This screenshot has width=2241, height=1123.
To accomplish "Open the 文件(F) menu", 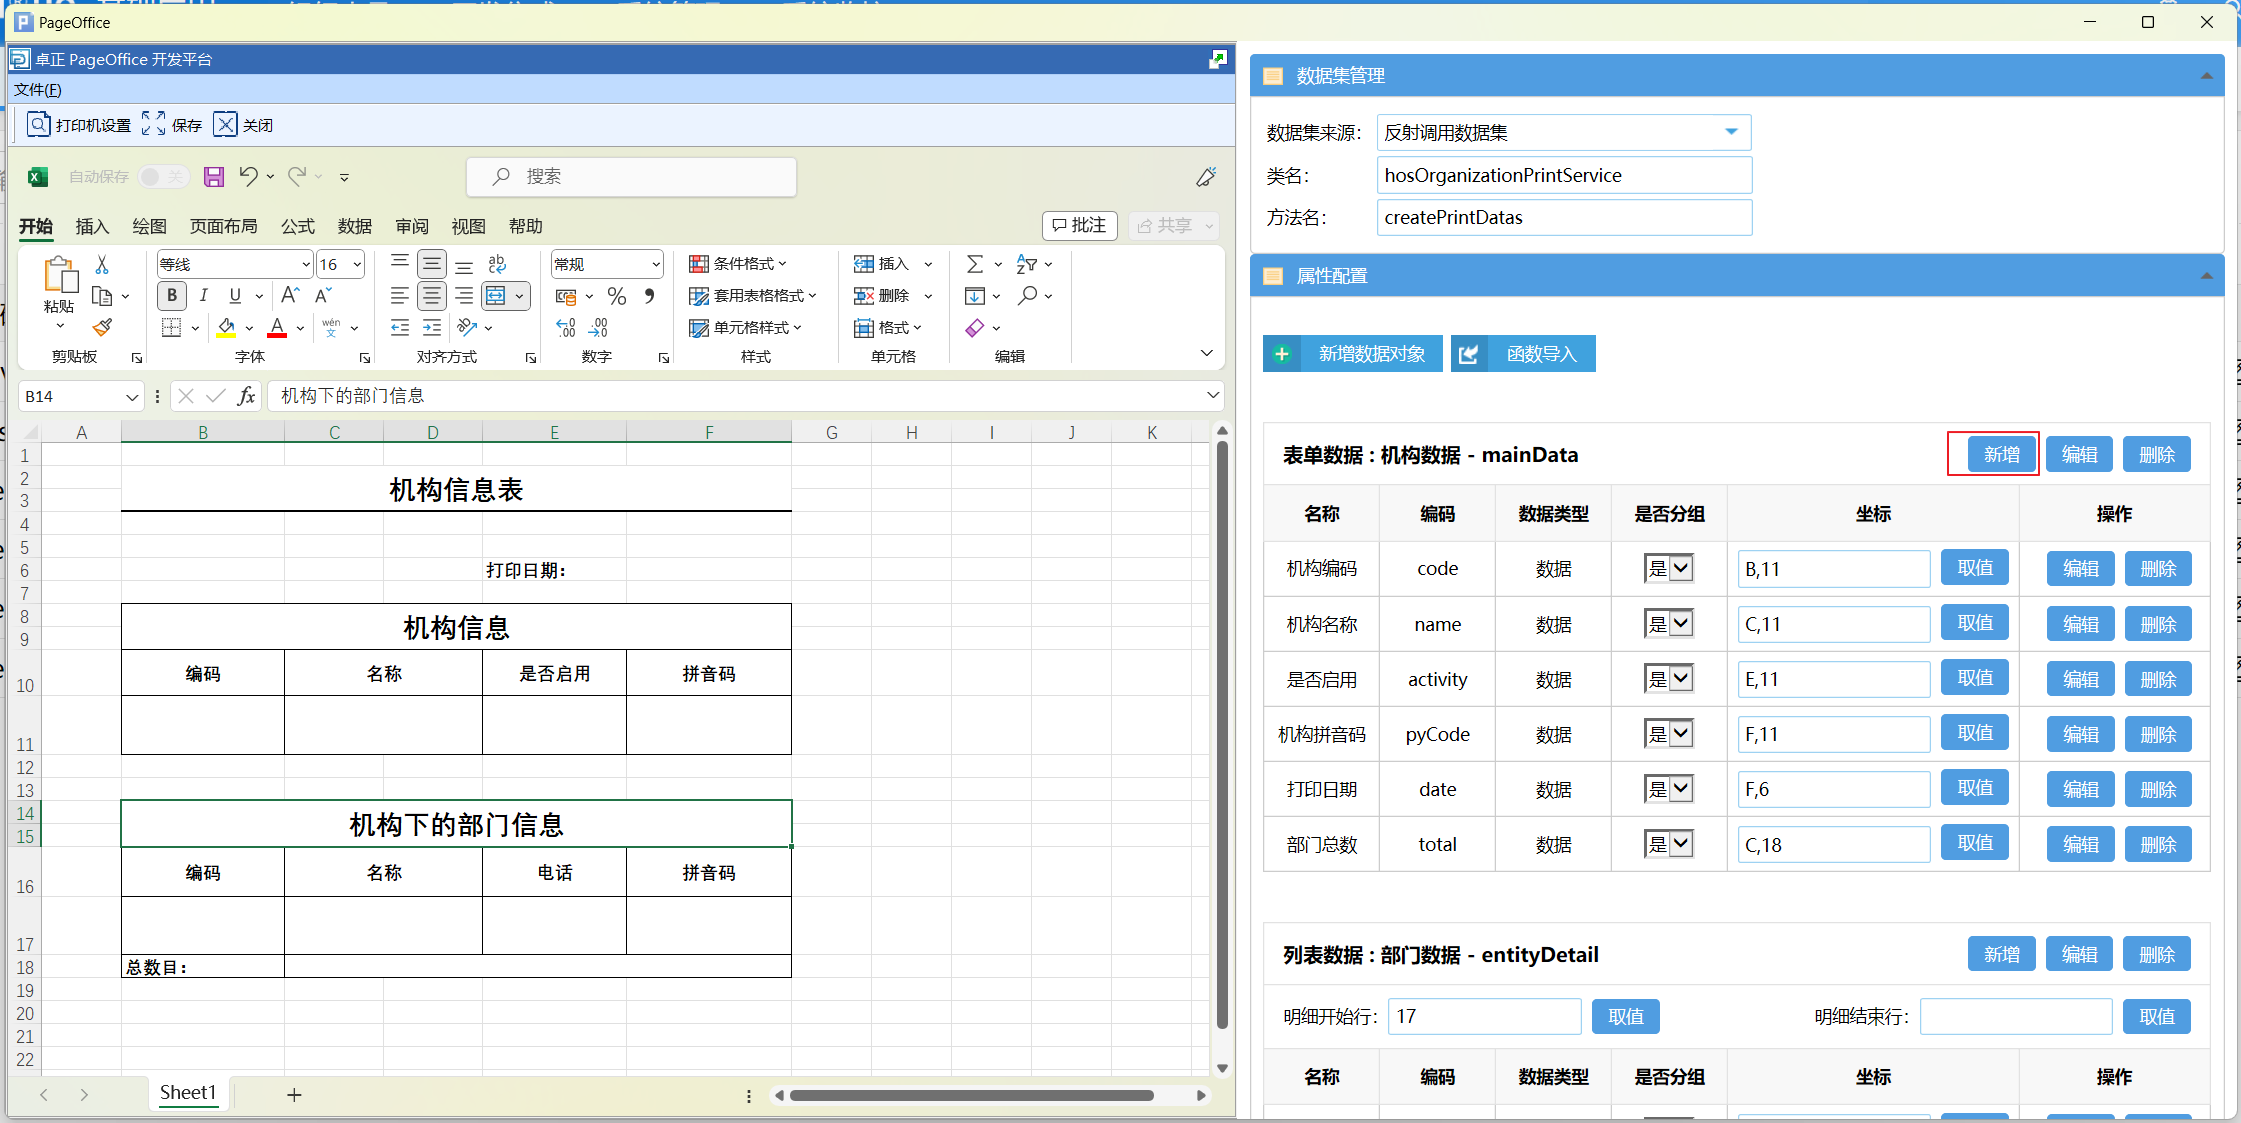I will coord(38,90).
